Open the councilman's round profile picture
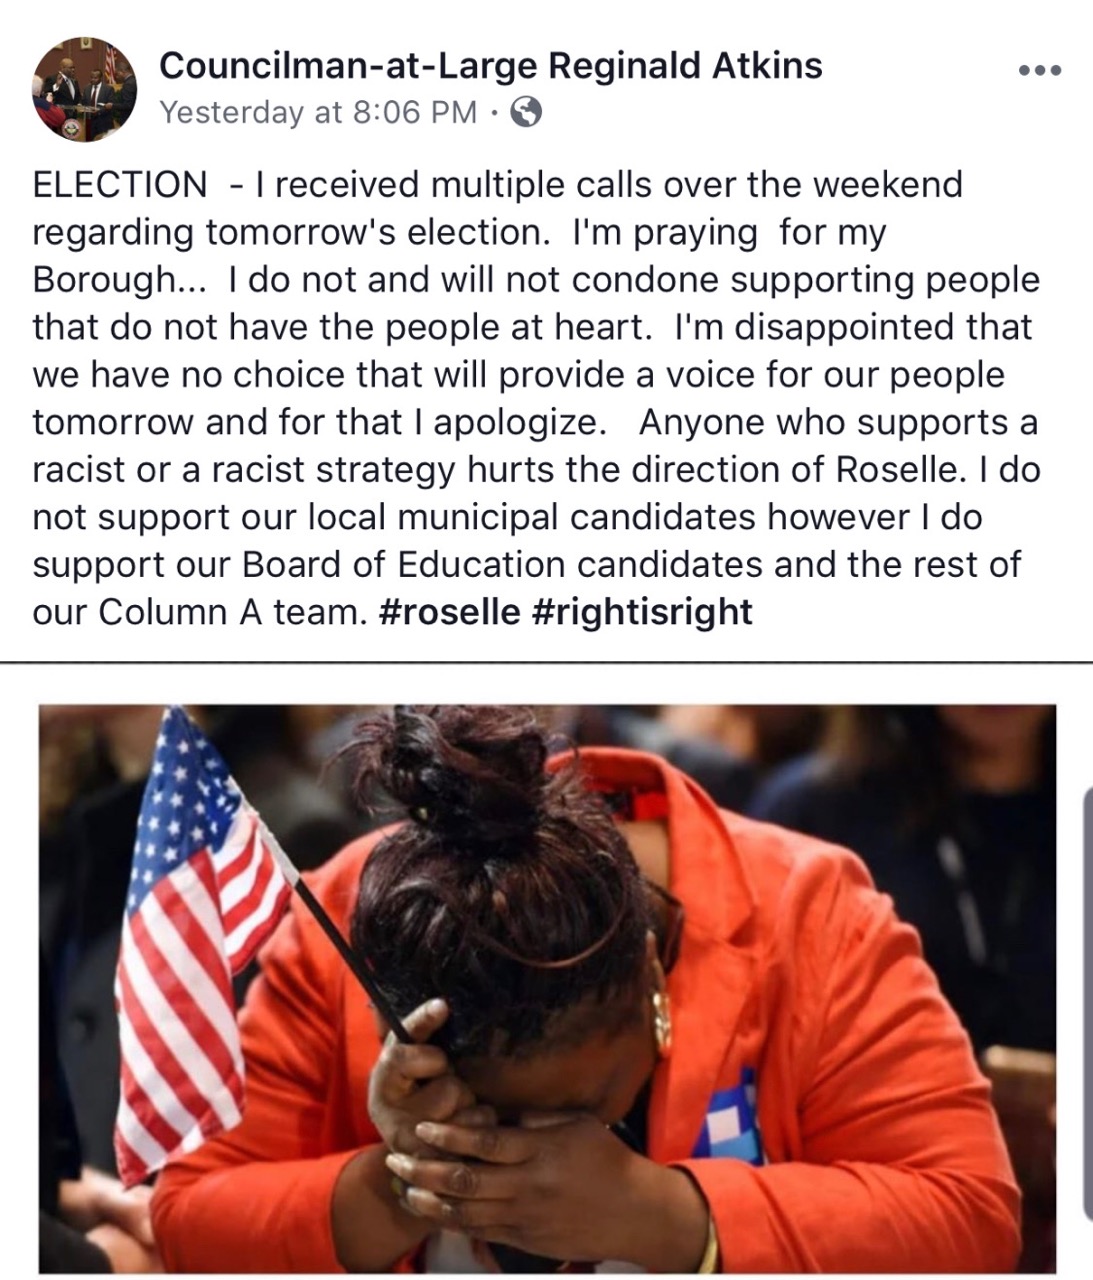Viewport: 1093px width, 1280px height. coord(85,89)
